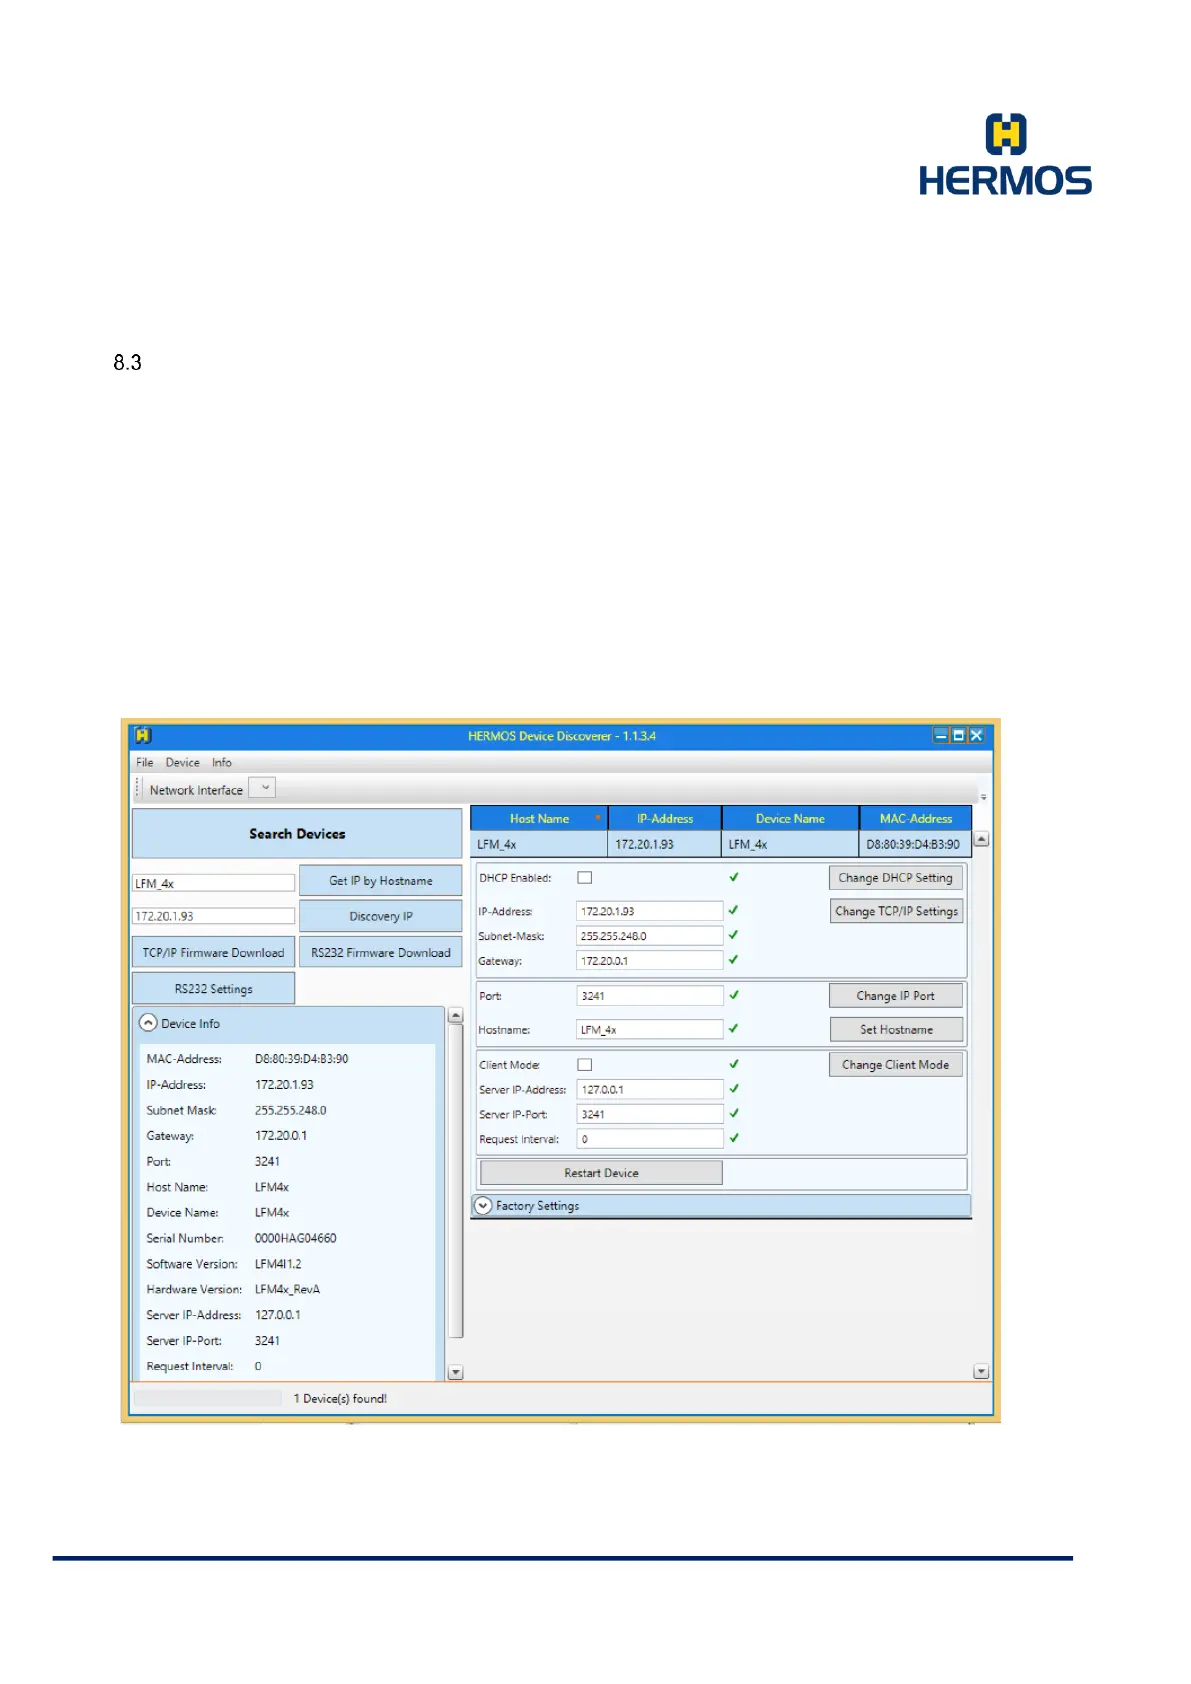The height and width of the screenshot is (1684, 1191).
Task: Click the Serial Number value 0000HAG04660
Action: 295,1238
